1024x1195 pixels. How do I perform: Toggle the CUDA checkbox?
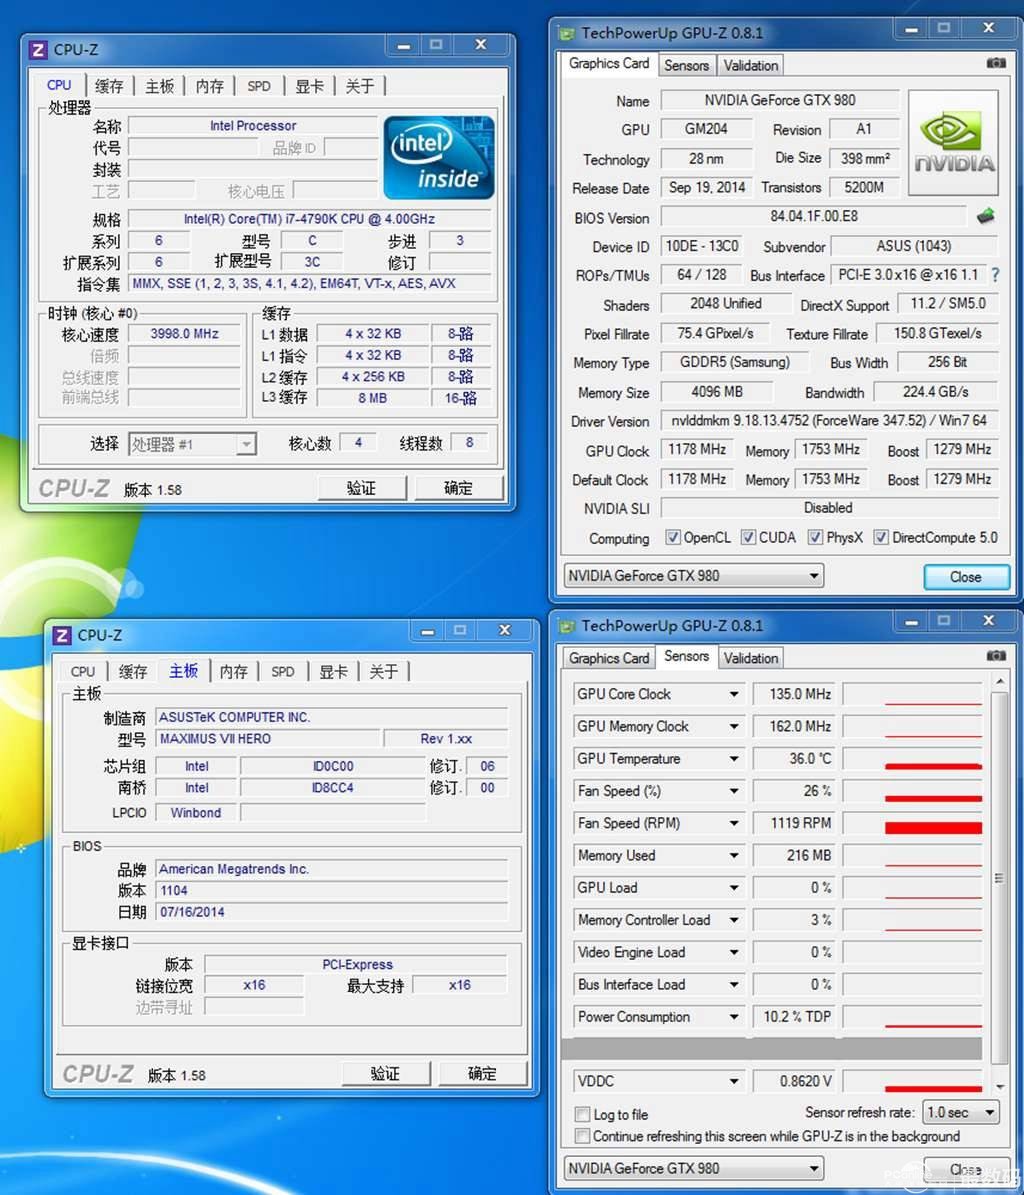748,537
